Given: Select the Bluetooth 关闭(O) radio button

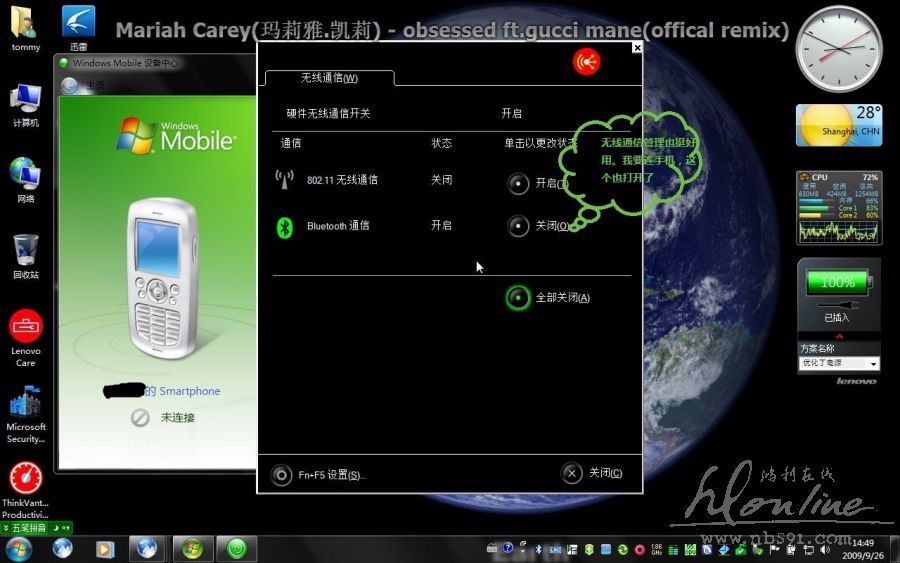Looking at the screenshot, I should 518,226.
